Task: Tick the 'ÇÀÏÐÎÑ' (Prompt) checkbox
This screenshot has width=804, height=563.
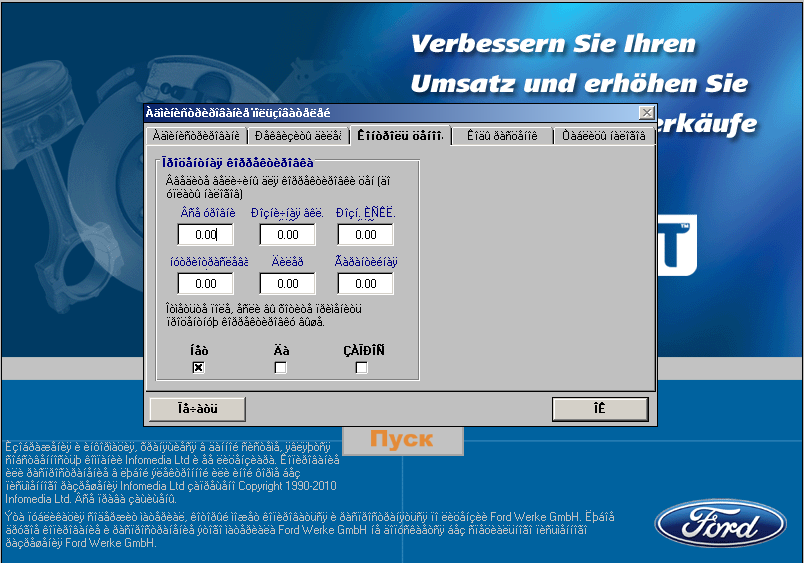Action: click(x=362, y=368)
